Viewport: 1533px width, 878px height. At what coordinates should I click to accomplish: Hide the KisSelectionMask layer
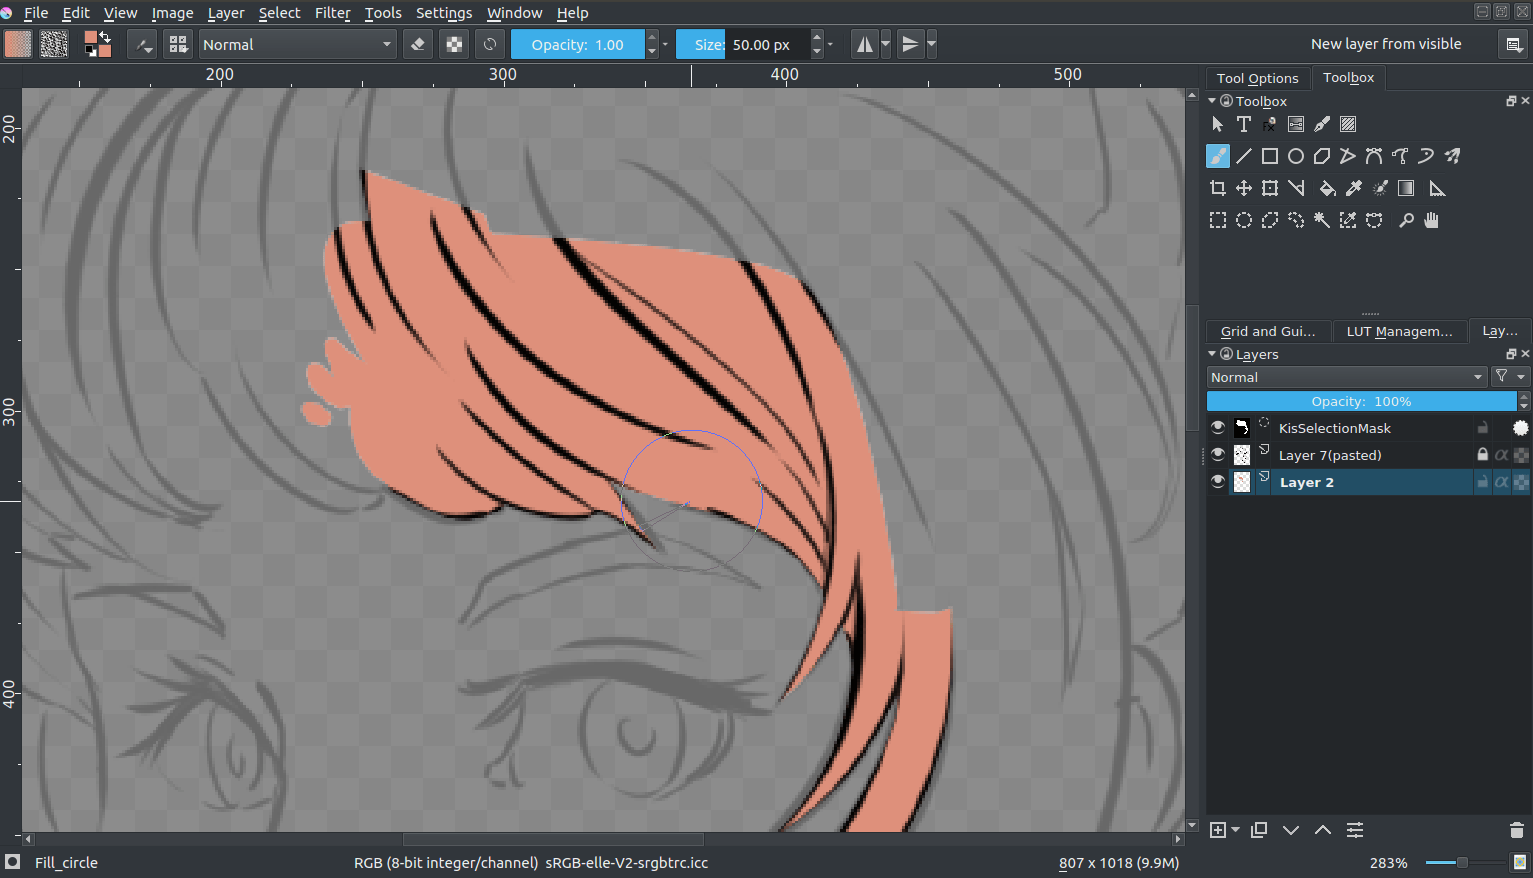[1217, 427]
